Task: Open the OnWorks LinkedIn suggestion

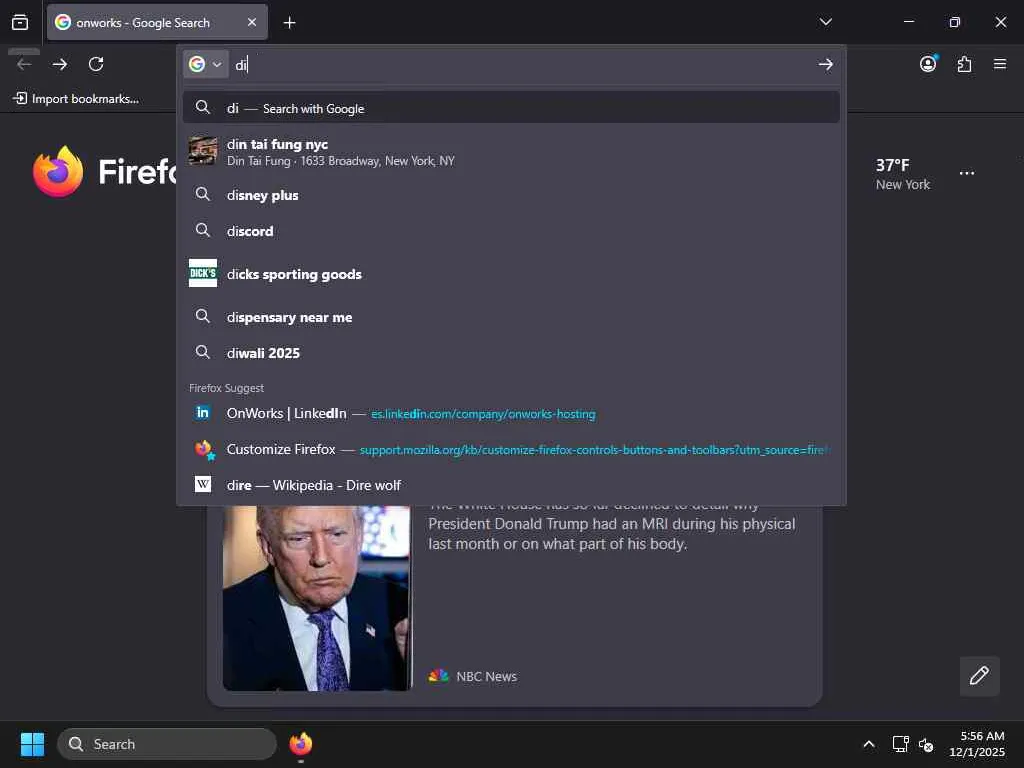Action: click(511, 413)
